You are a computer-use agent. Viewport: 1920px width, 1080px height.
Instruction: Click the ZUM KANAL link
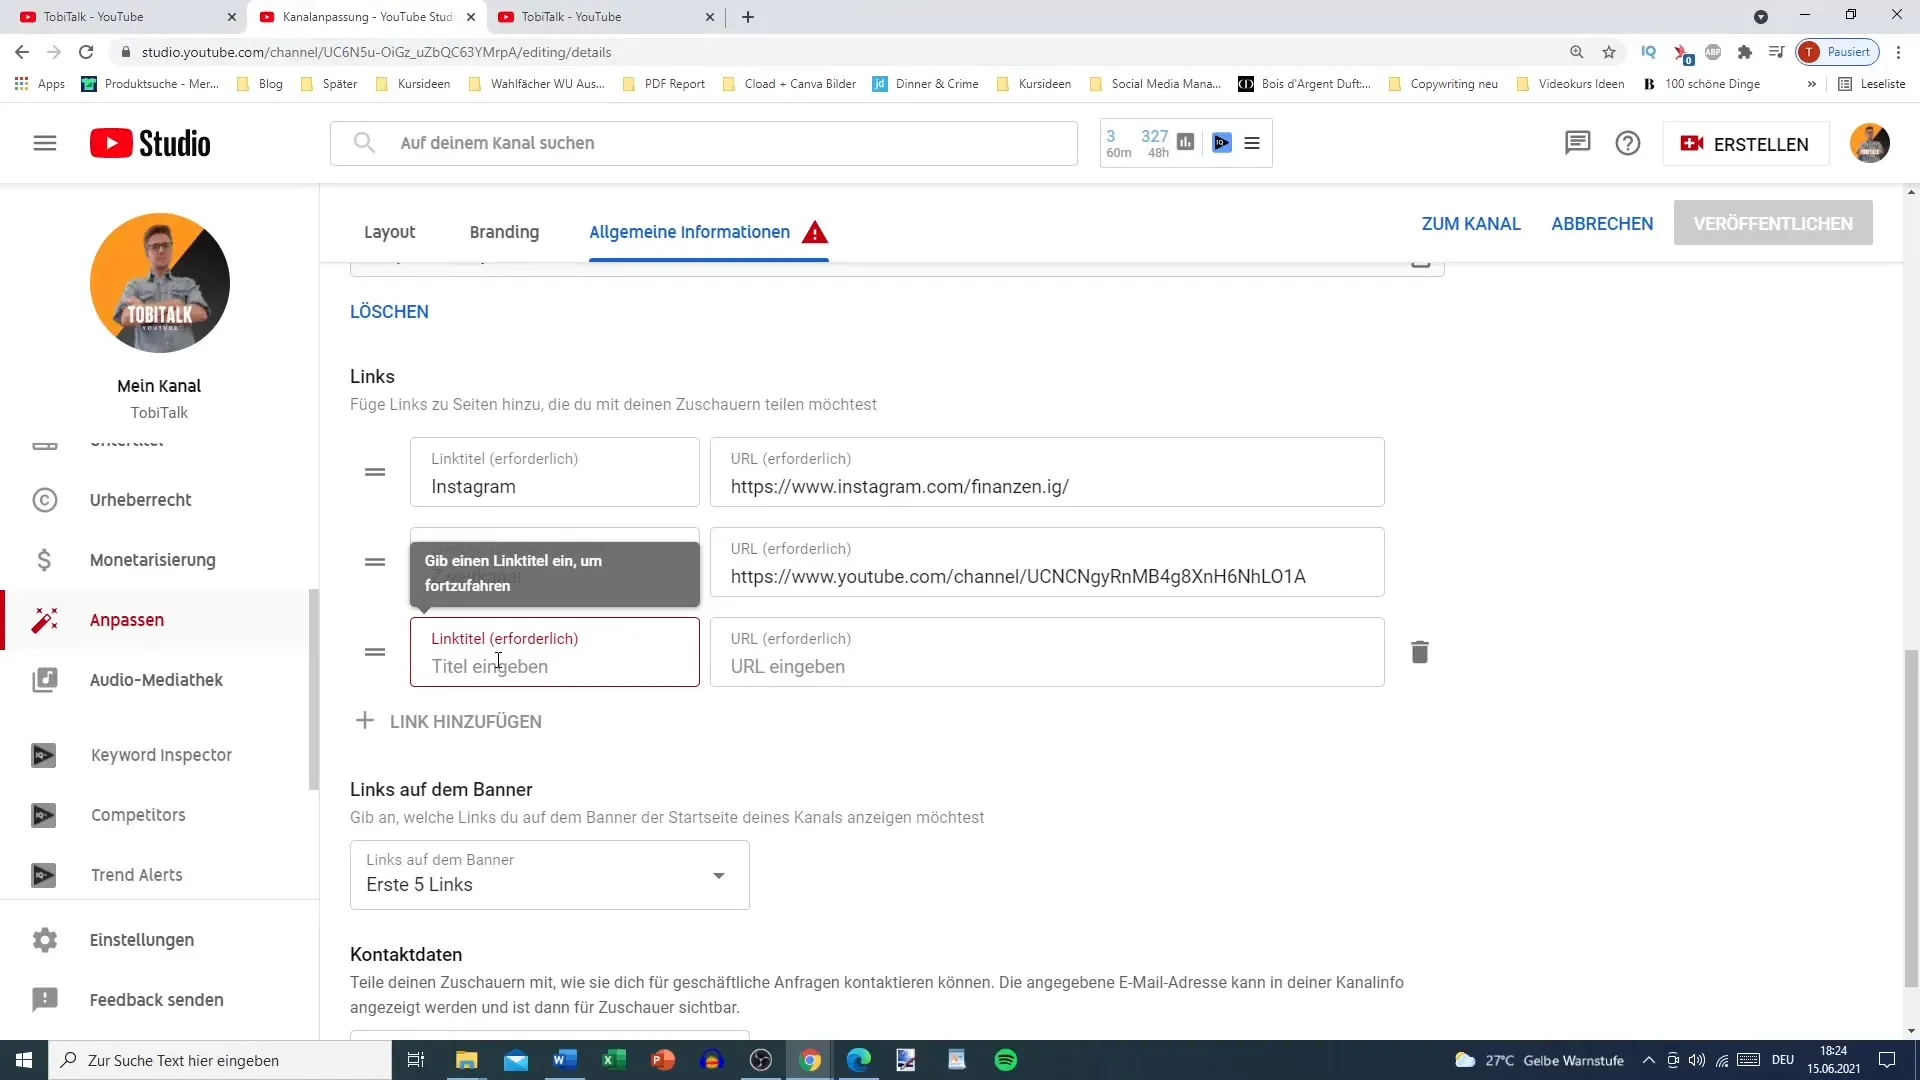1471,224
